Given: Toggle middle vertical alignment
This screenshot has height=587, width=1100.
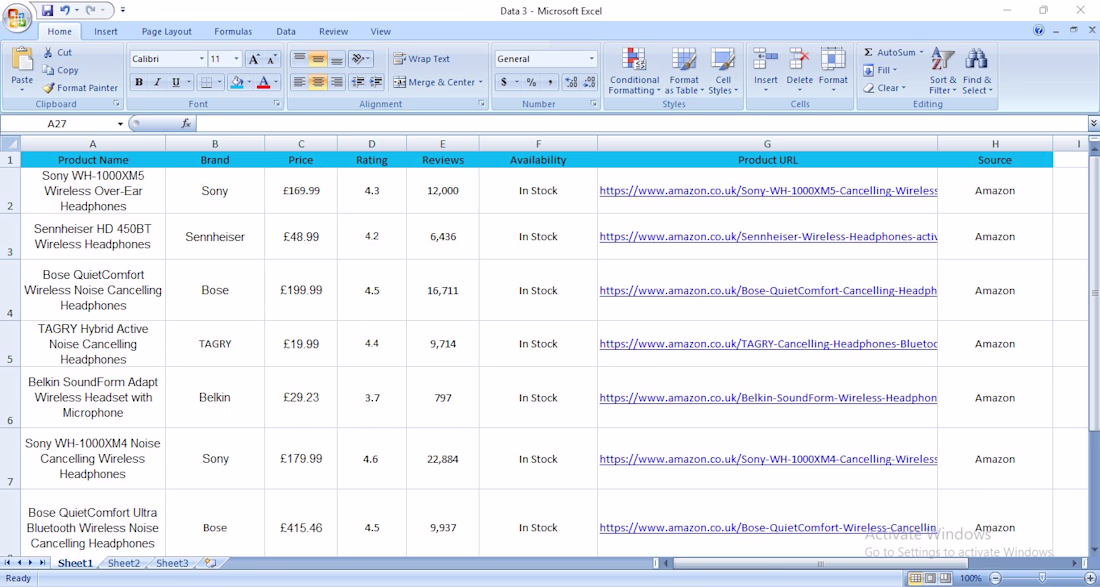Looking at the screenshot, I should click(318, 59).
